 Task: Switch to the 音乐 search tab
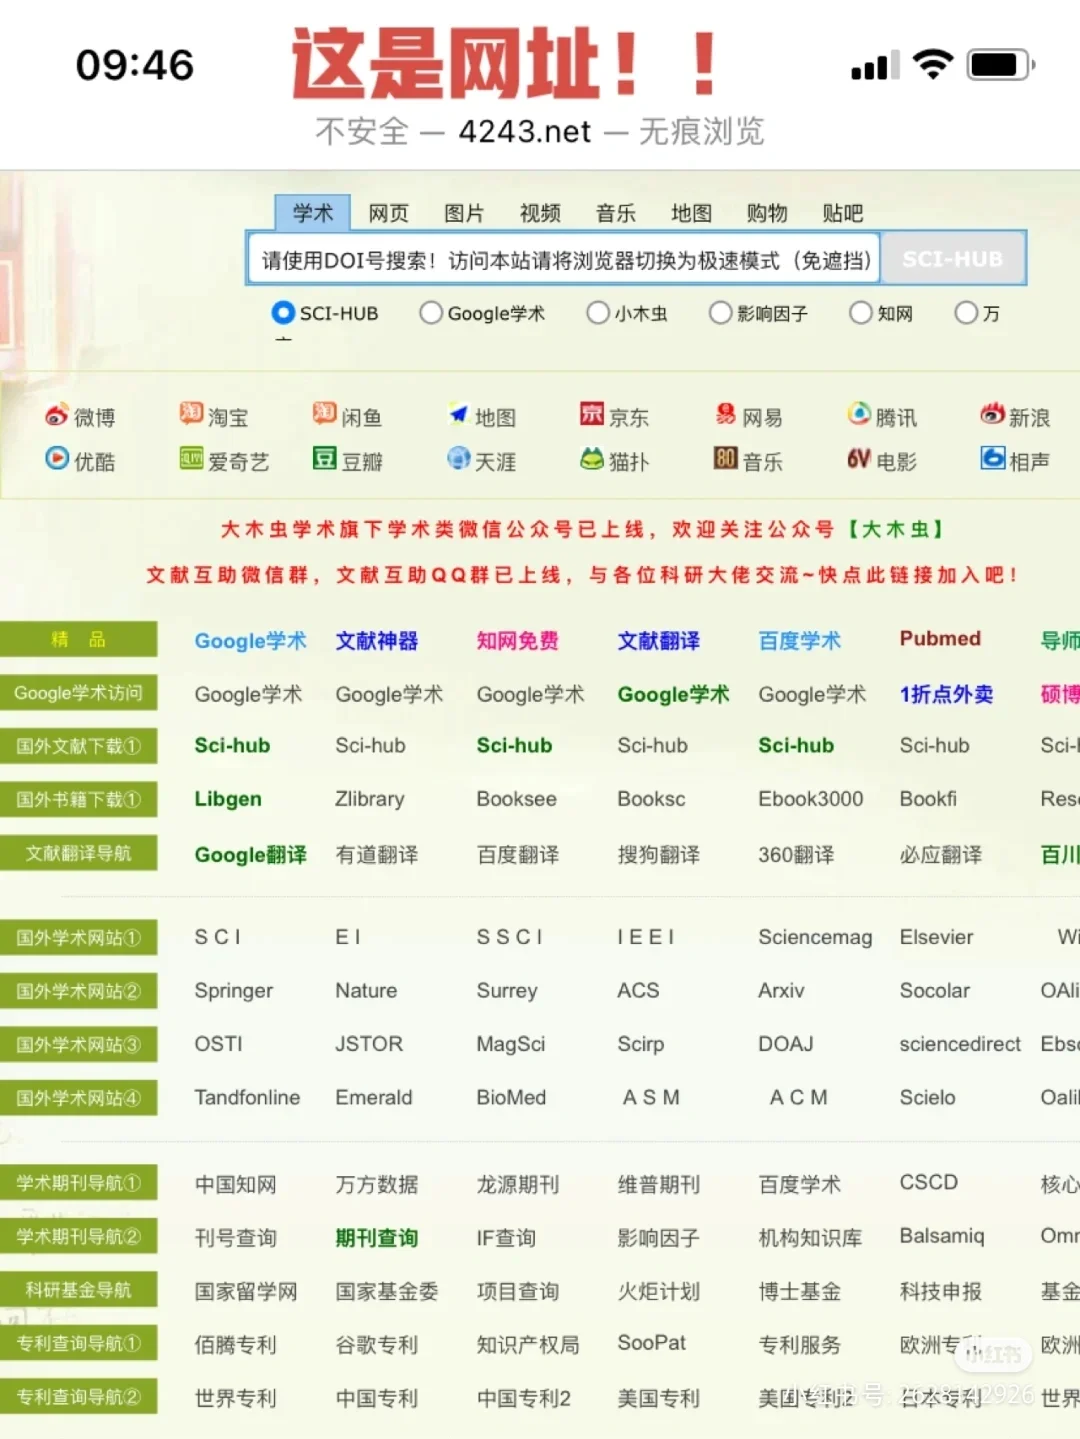click(x=616, y=213)
